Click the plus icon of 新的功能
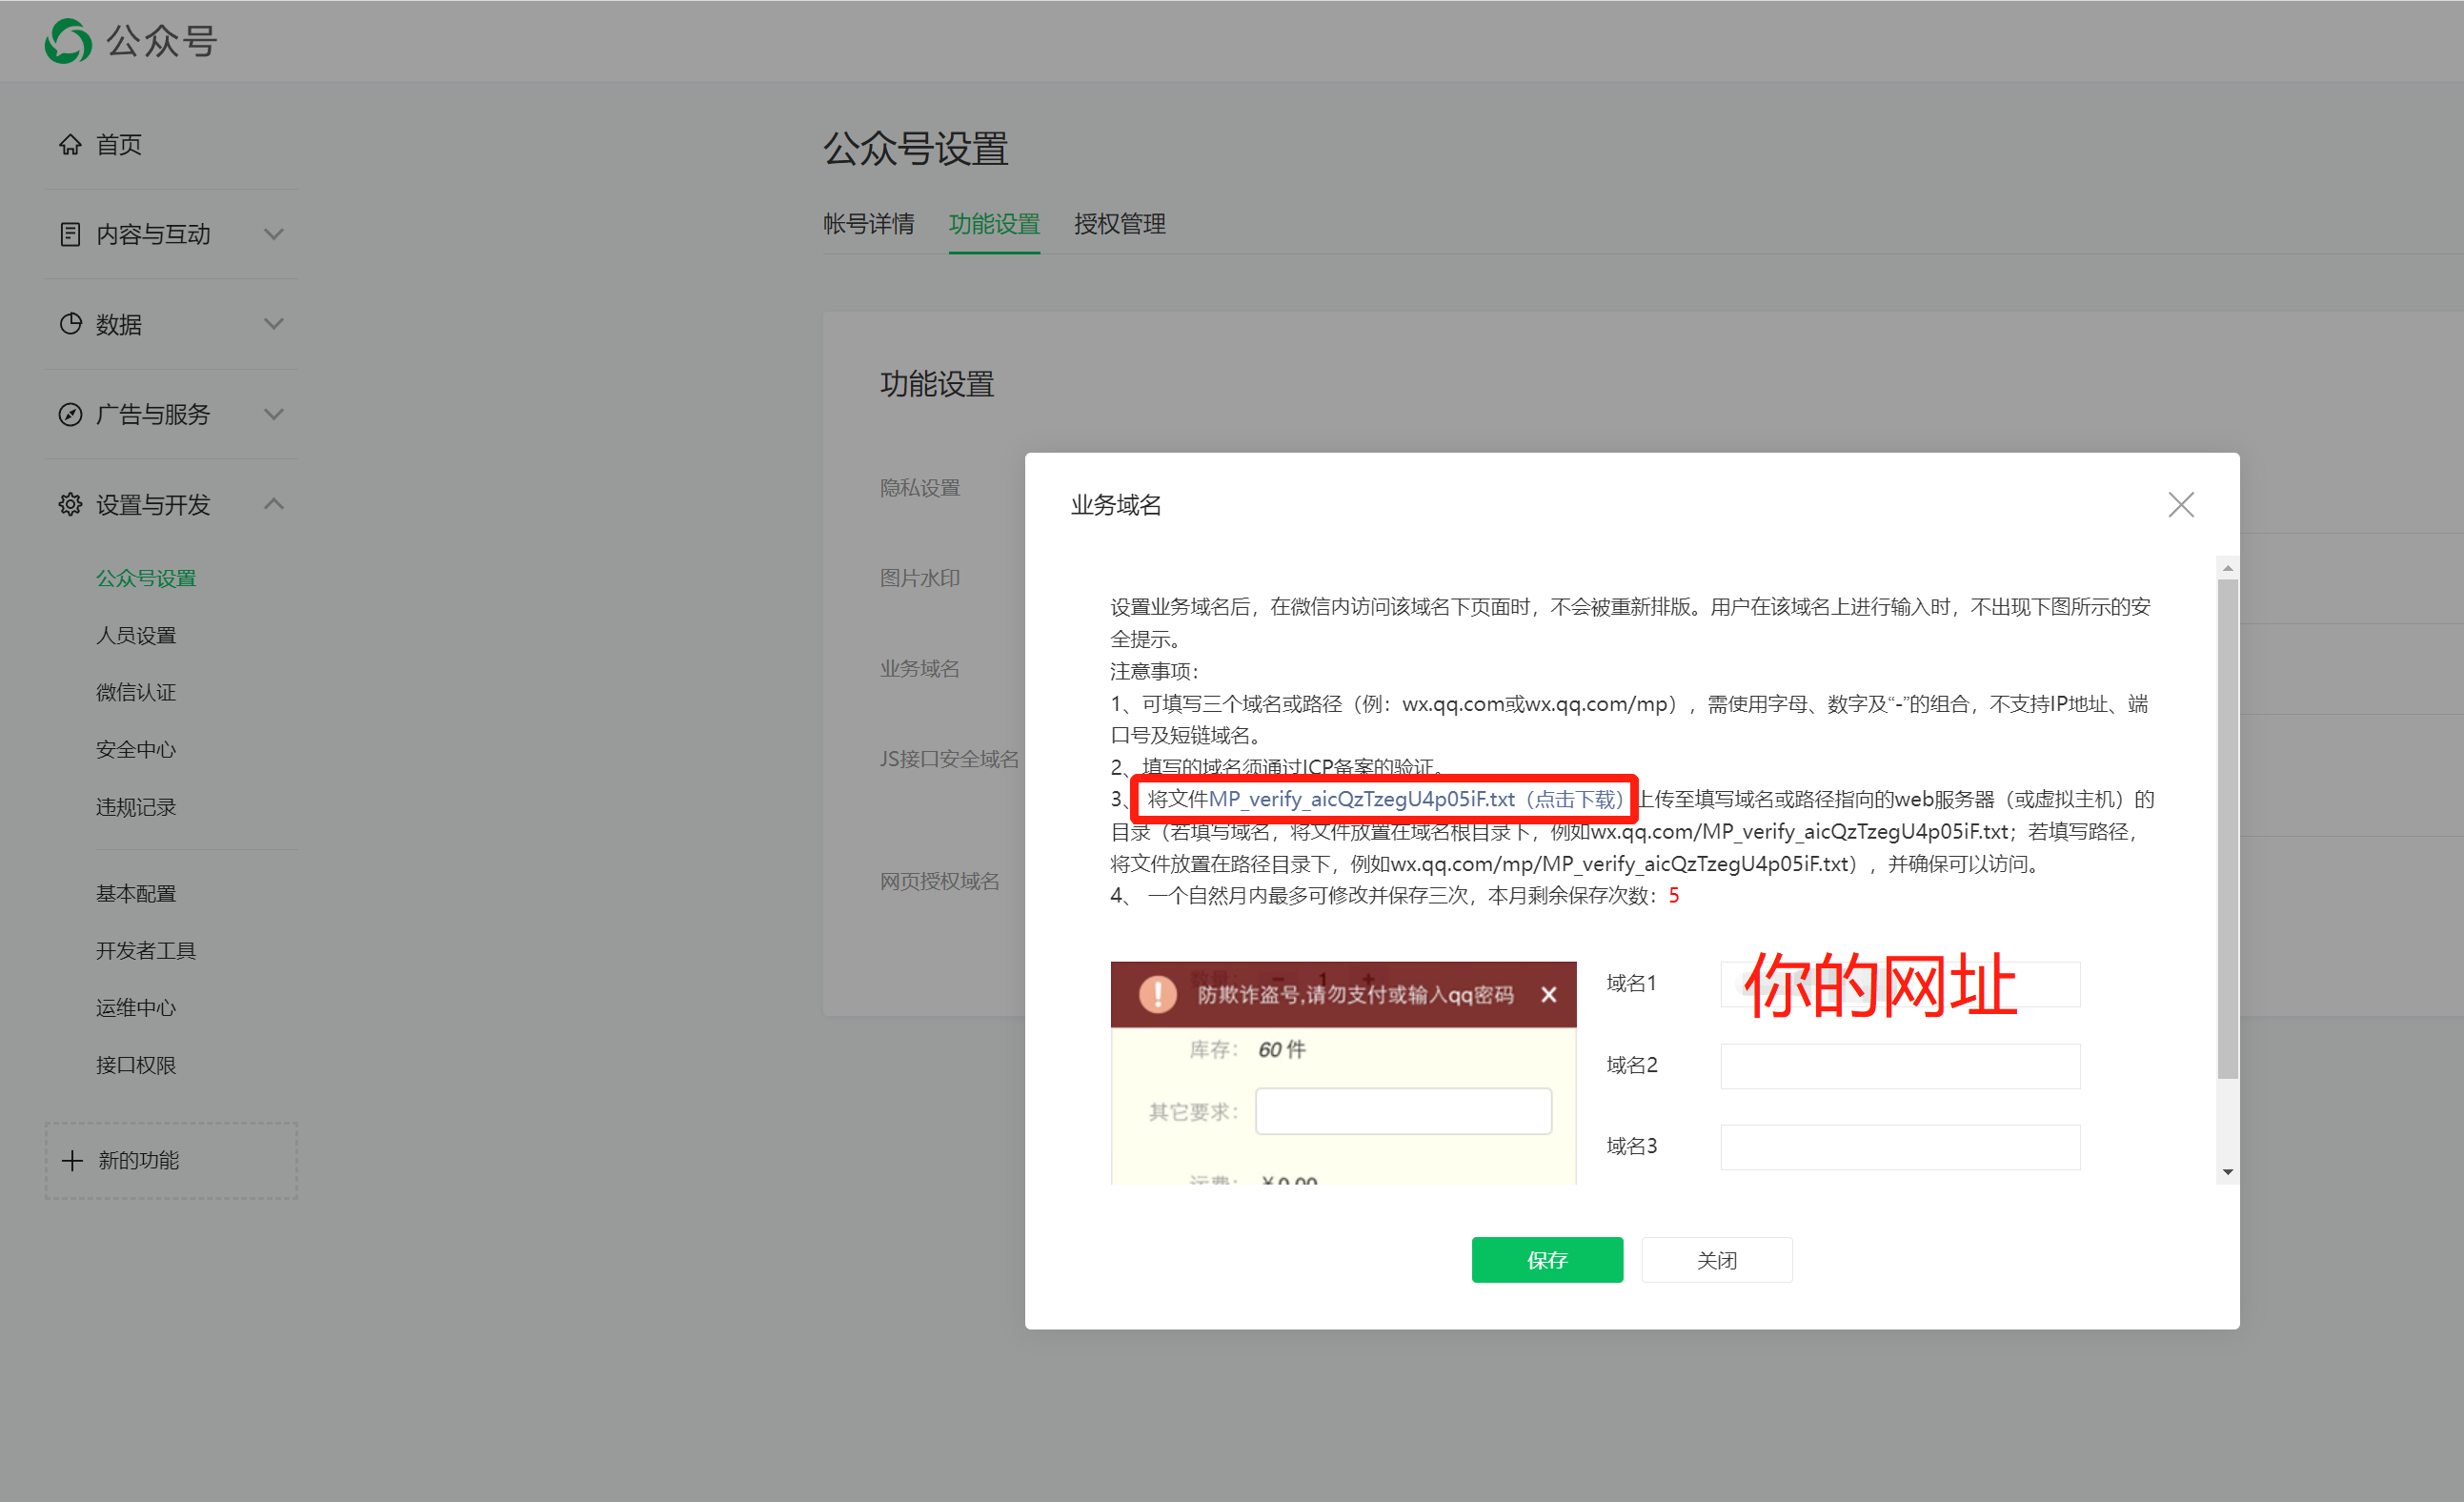The width and height of the screenshot is (2464, 1502). click(x=72, y=1160)
